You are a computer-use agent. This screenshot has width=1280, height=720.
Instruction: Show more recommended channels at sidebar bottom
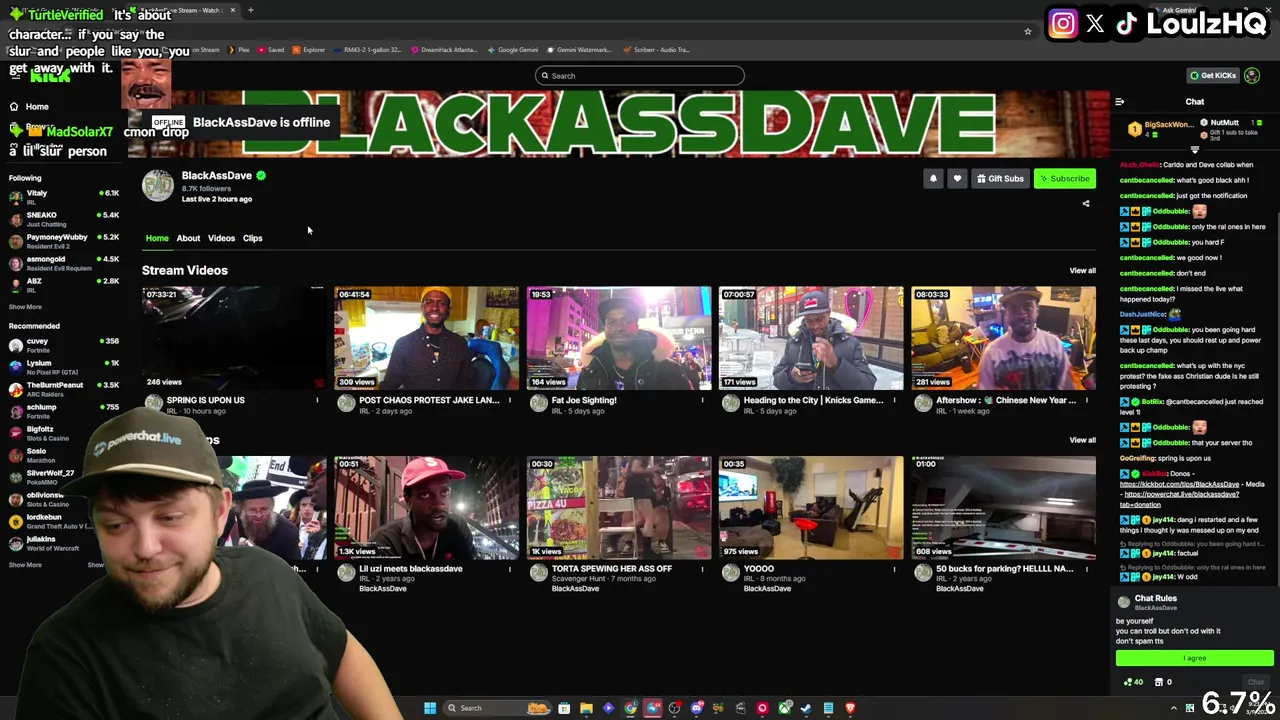click(x=25, y=565)
